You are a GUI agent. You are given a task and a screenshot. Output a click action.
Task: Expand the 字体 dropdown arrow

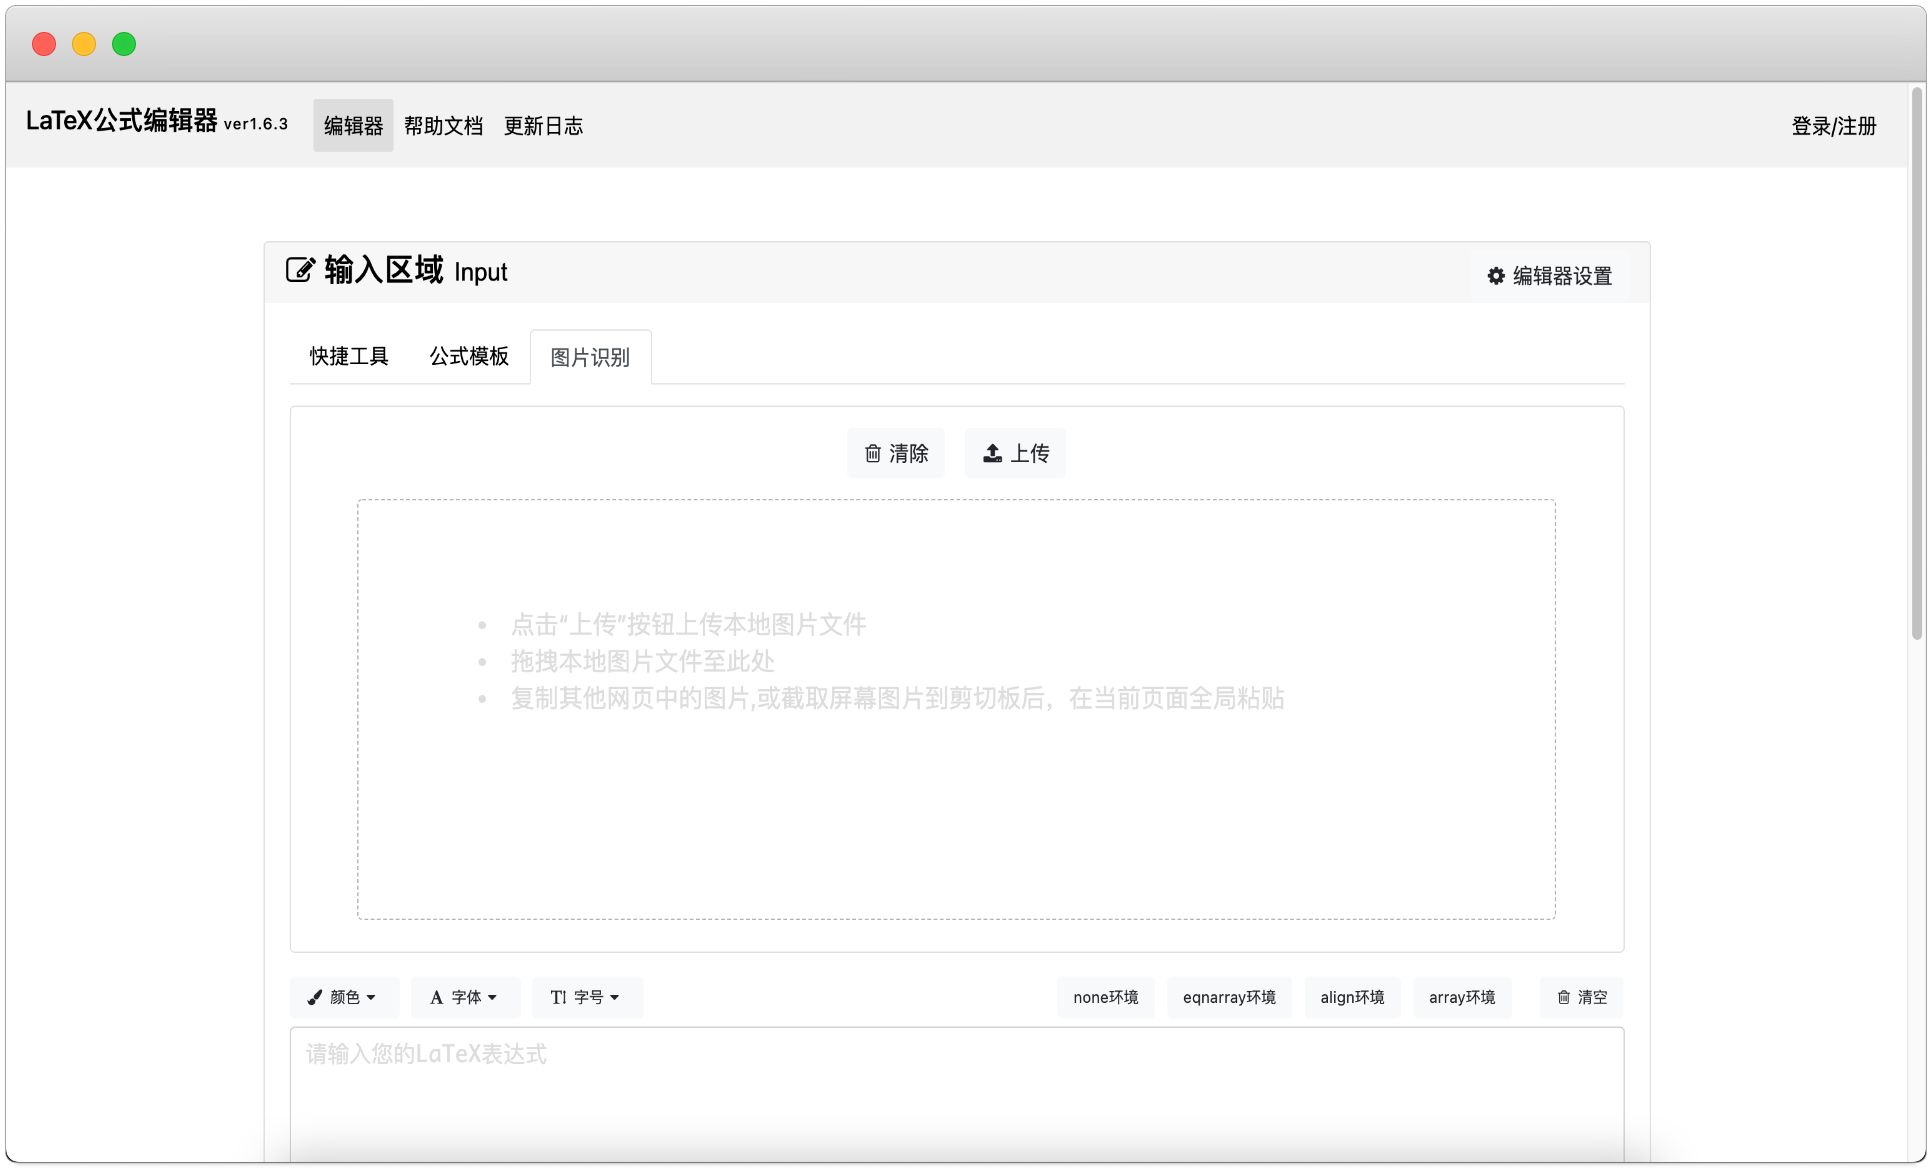[492, 998]
